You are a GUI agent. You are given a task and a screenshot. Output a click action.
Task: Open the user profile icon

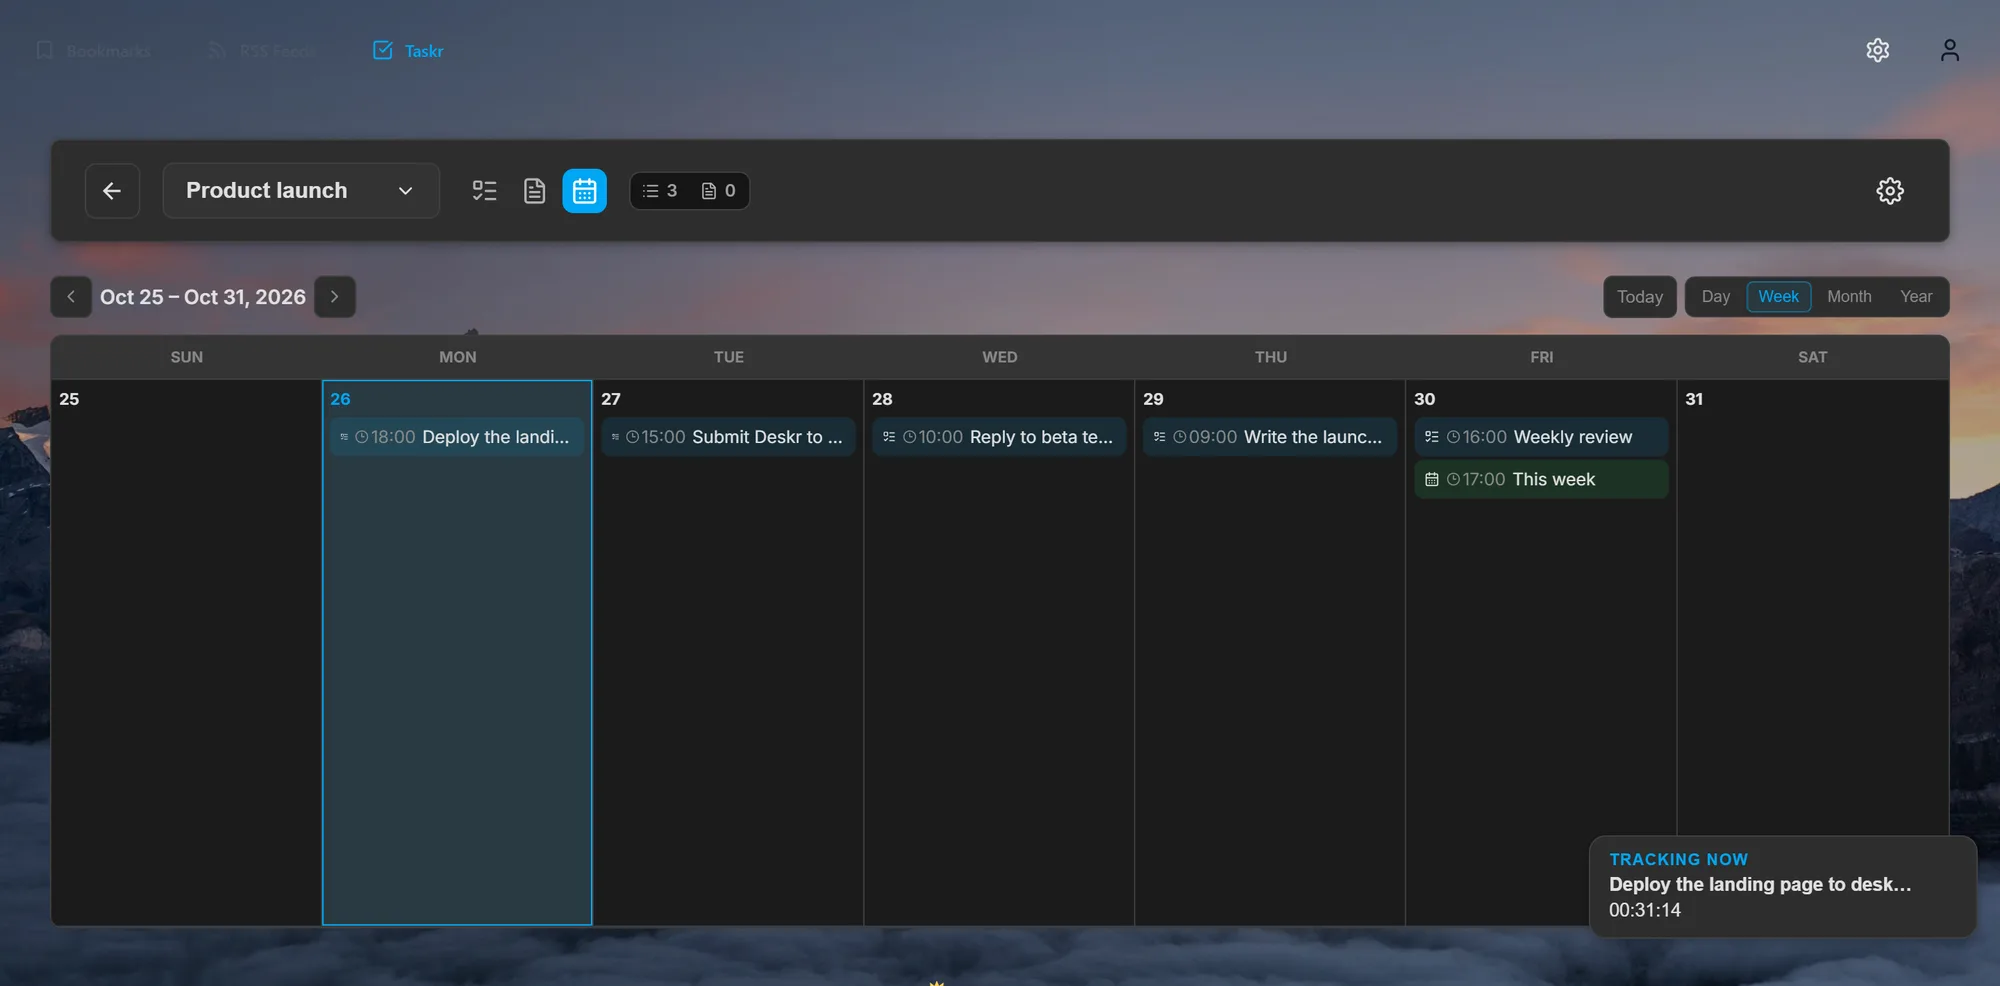(1949, 50)
